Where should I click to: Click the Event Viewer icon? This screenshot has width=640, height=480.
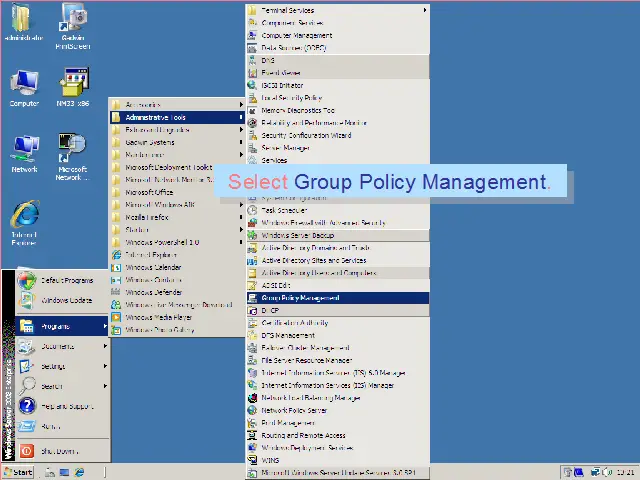tap(253, 73)
